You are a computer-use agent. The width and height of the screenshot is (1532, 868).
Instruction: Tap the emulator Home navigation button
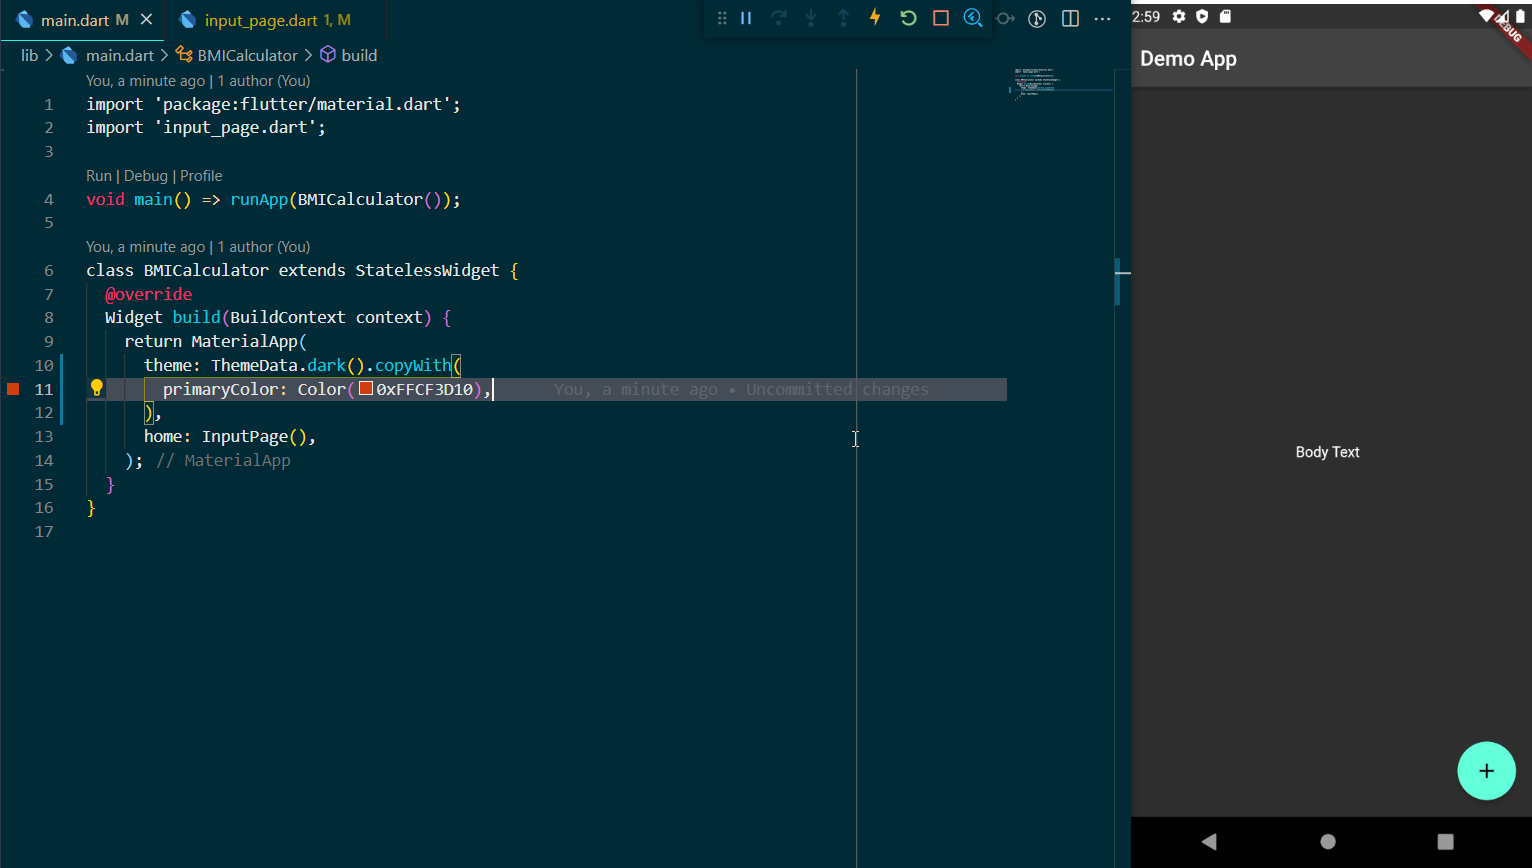tap(1328, 841)
